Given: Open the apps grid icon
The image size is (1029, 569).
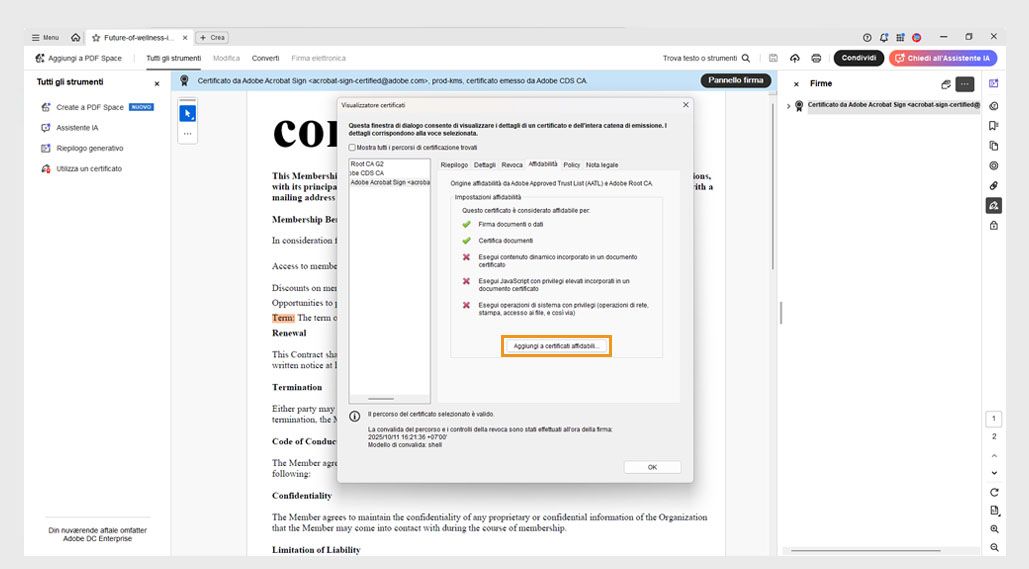Looking at the screenshot, I should coord(900,37).
